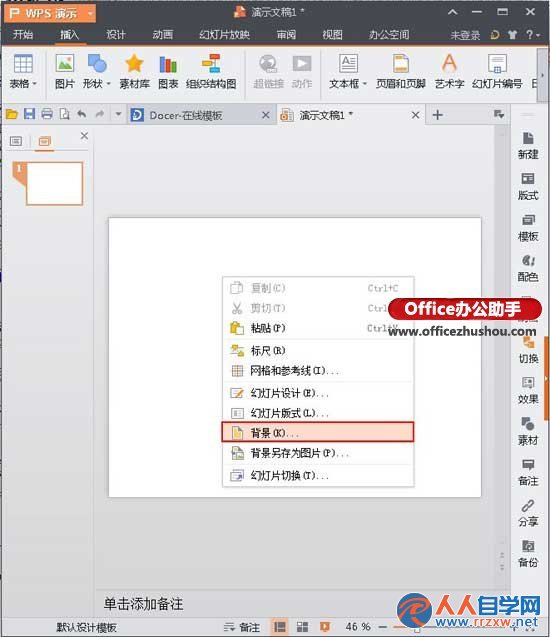
Task: Open 素材 materials in right sidebar
Action: pyautogui.click(x=528, y=431)
